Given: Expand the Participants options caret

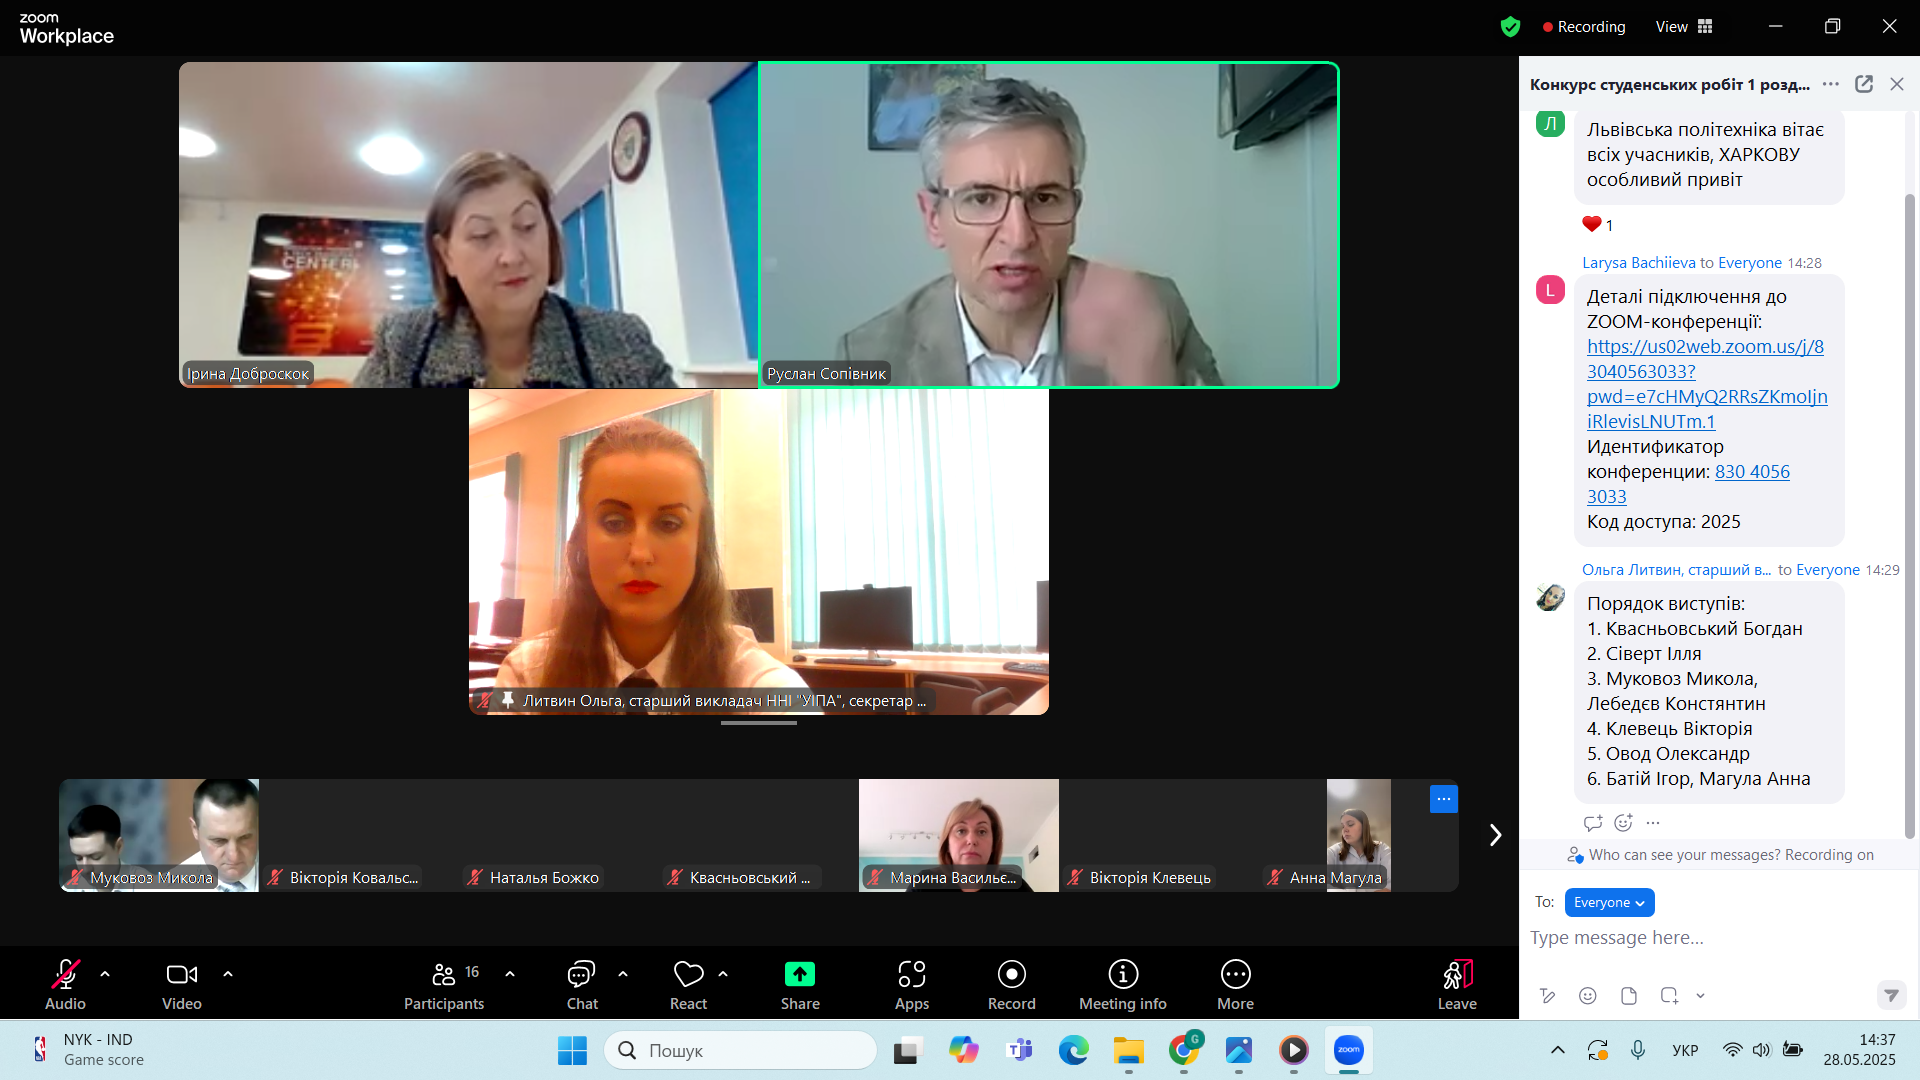Looking at the screenshot, I should coord(510,973).
